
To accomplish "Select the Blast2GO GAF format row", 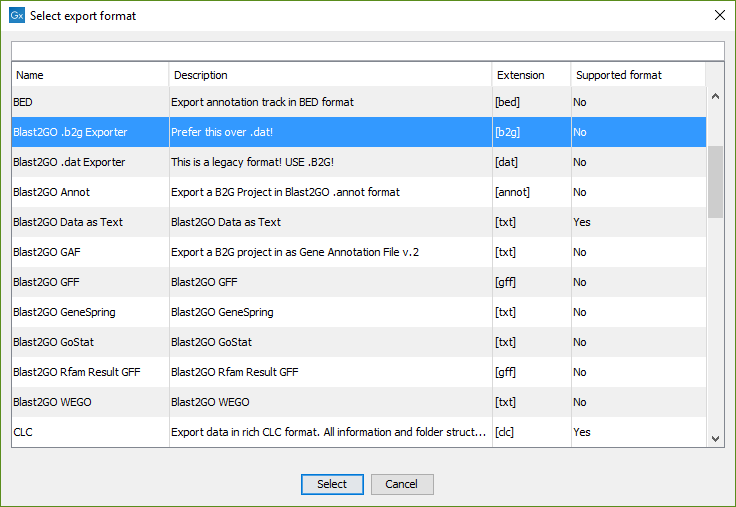I will (359, 252).
